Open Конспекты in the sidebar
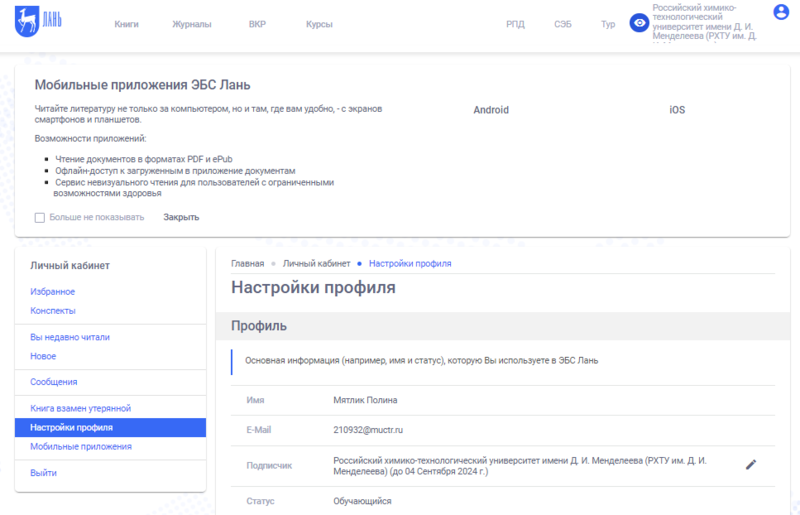Image resolution: width=800 pixels, height=515 pixels. coord(53,311)
